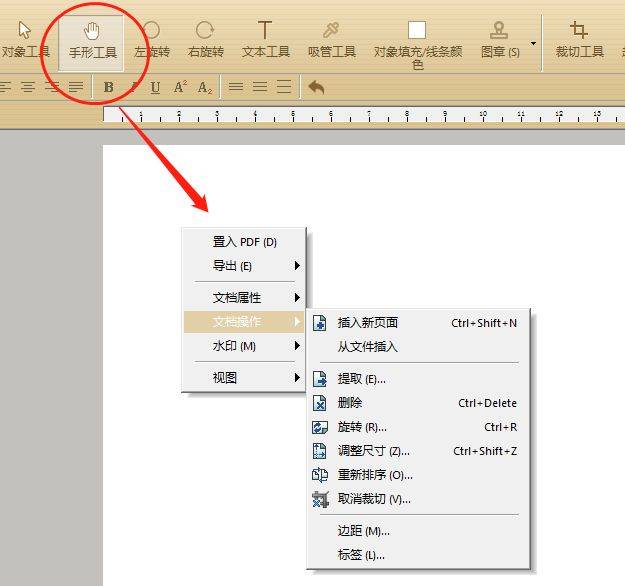
Task: Click Place PDF (置入 PDF) menu entry
Action: (244, 242)
